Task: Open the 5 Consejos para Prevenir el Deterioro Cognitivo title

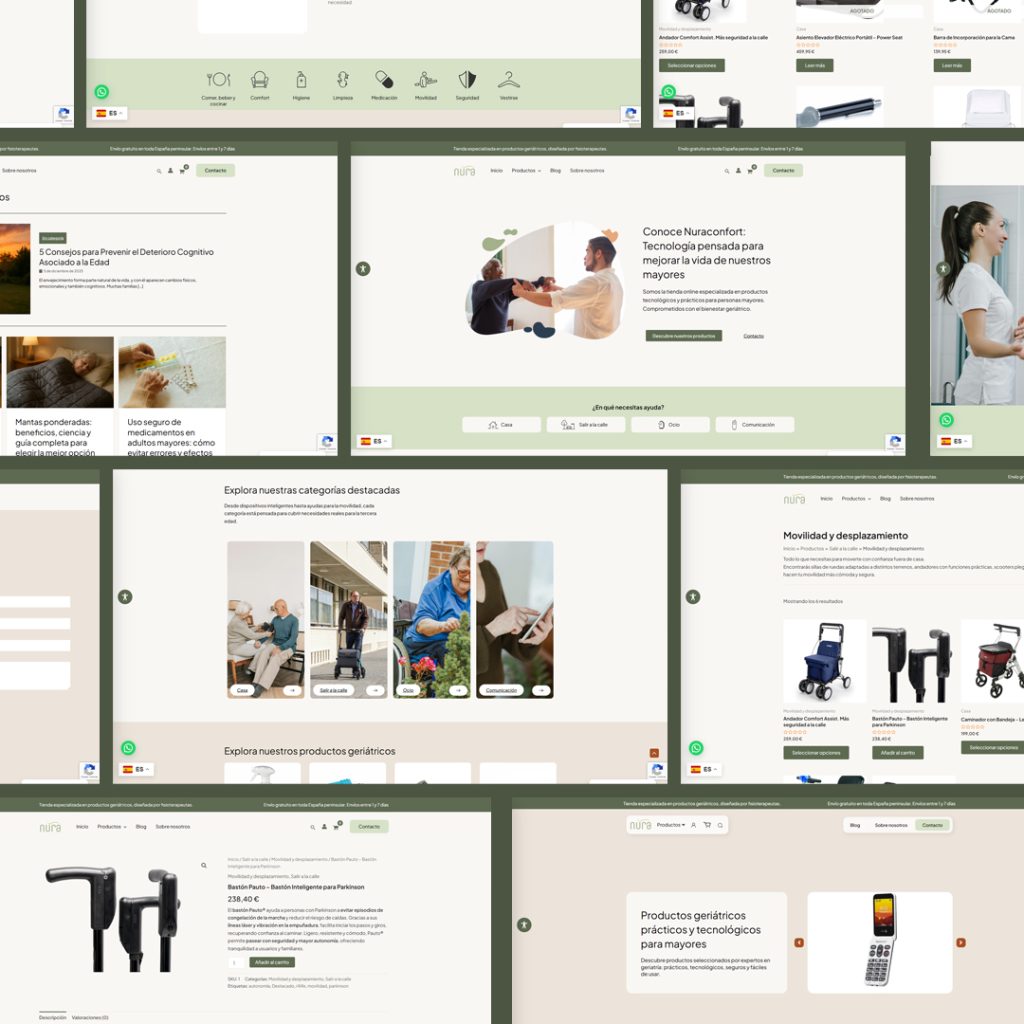Action: click(x=126, y=257)
